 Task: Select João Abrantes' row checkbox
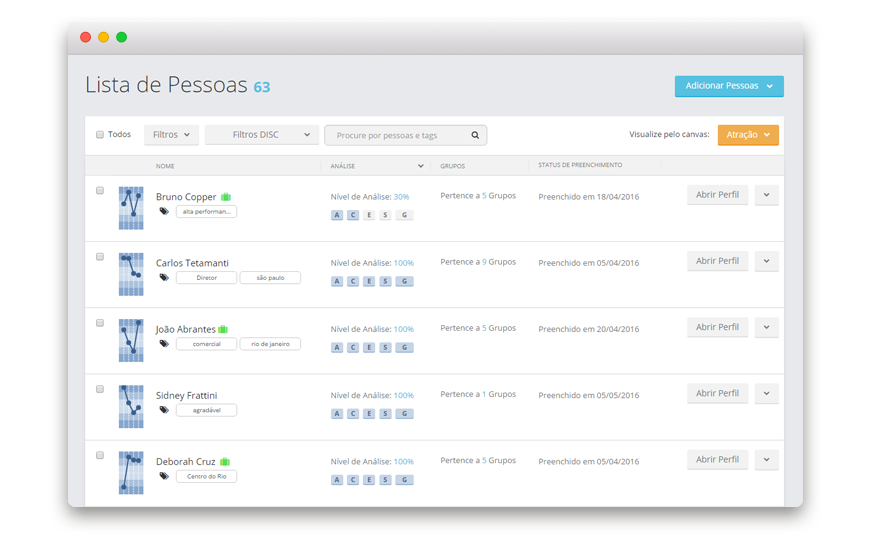coord(100,322)
